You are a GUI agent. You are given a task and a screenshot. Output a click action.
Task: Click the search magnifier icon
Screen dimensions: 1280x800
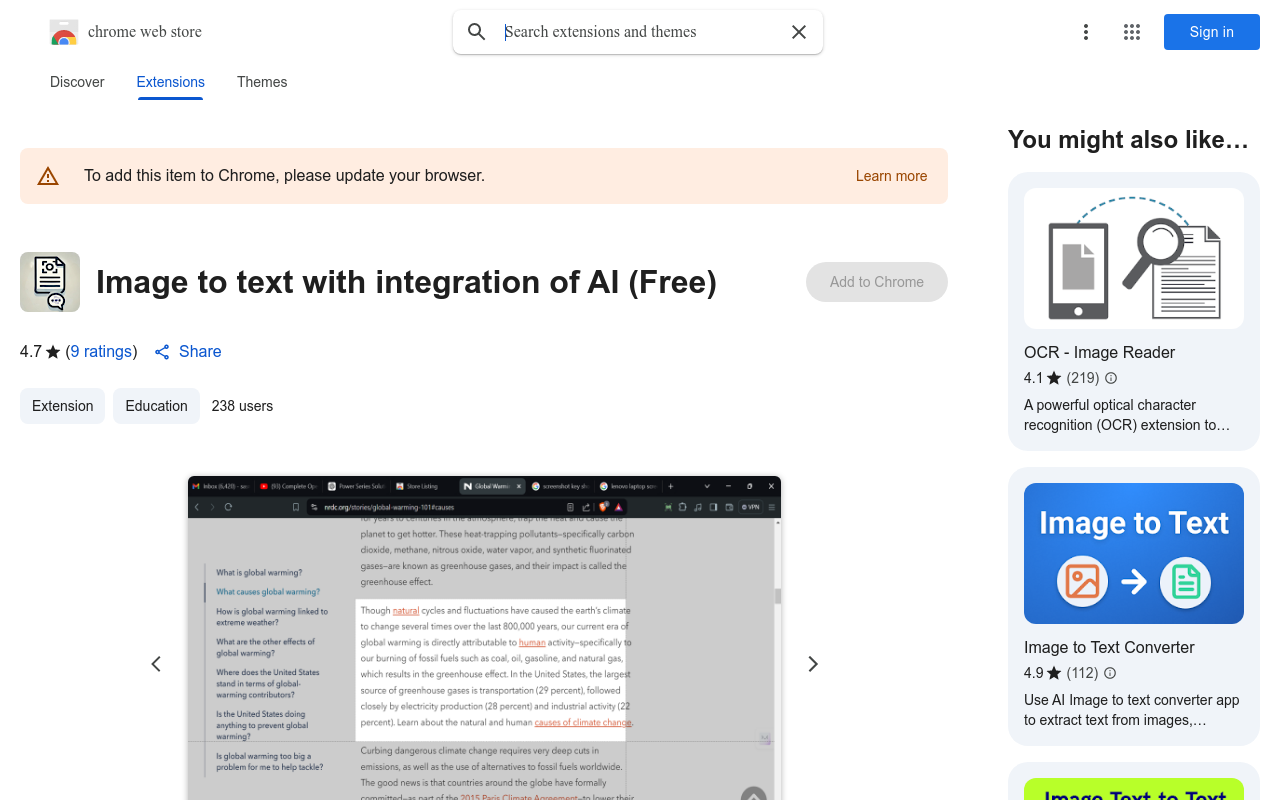pyautogui.click(x=477, y=32)
